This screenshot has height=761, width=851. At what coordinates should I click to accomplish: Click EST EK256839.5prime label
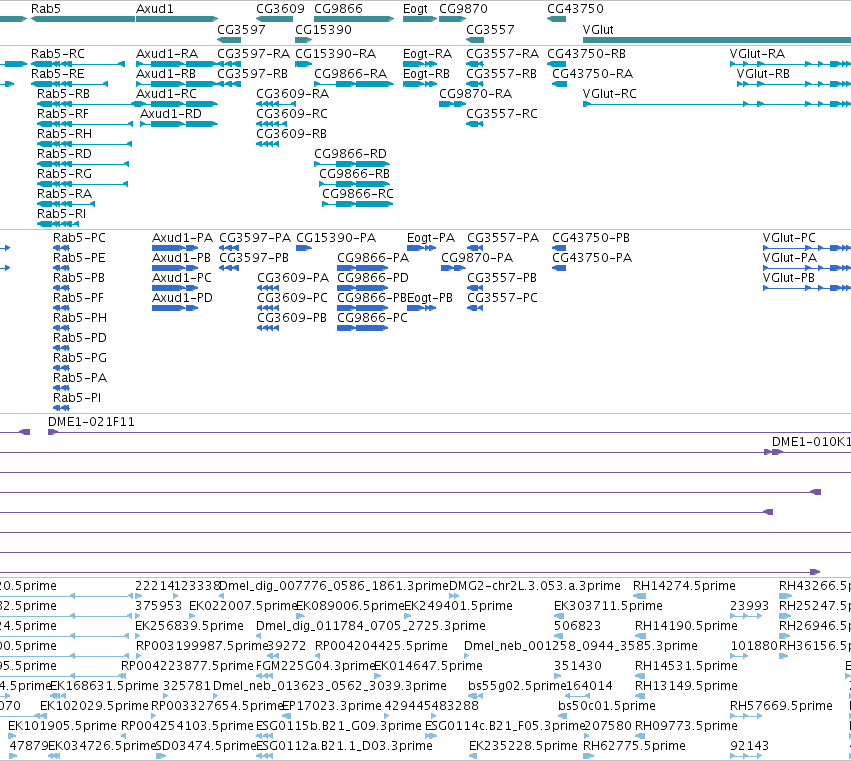click(189, 626)
